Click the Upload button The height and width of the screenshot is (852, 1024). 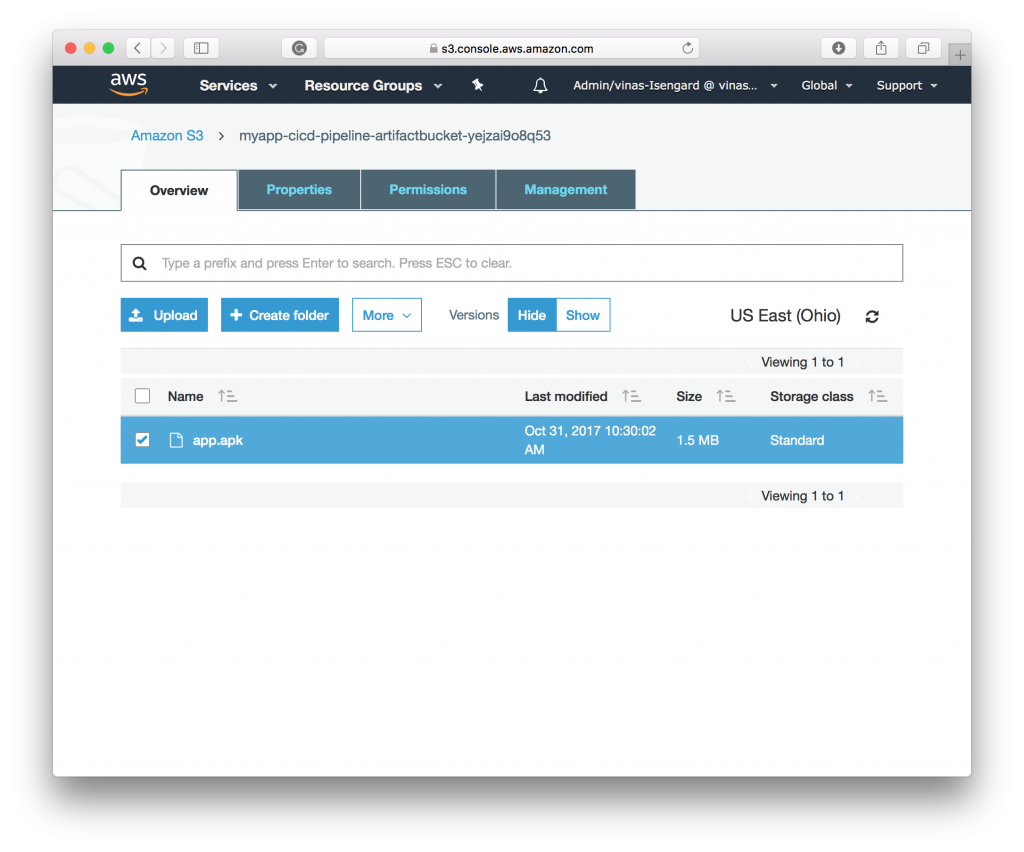(164, 315)
